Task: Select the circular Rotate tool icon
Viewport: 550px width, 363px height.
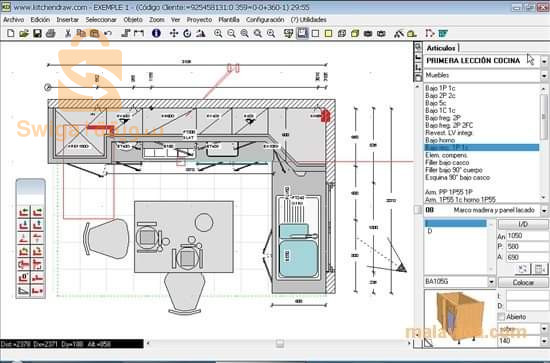Action: pyautogui.click(x=187, y=33)
